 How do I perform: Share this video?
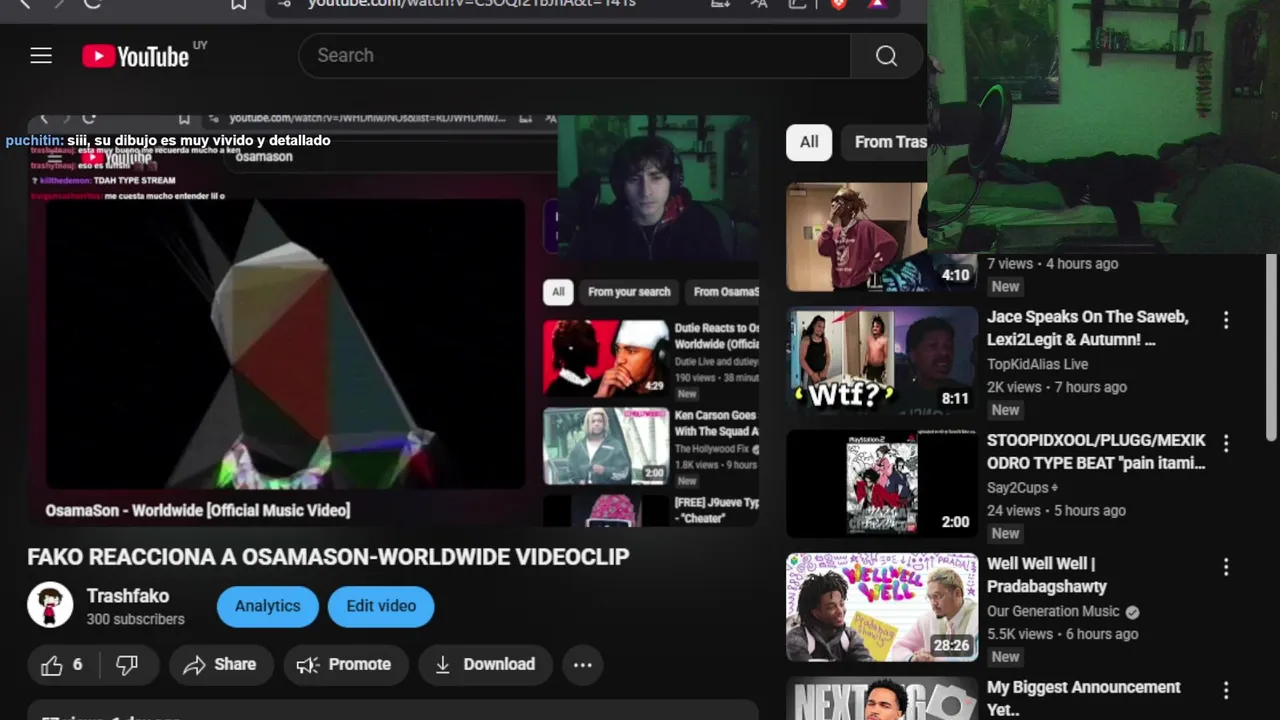pyautogui.click(x=221, y=665)
